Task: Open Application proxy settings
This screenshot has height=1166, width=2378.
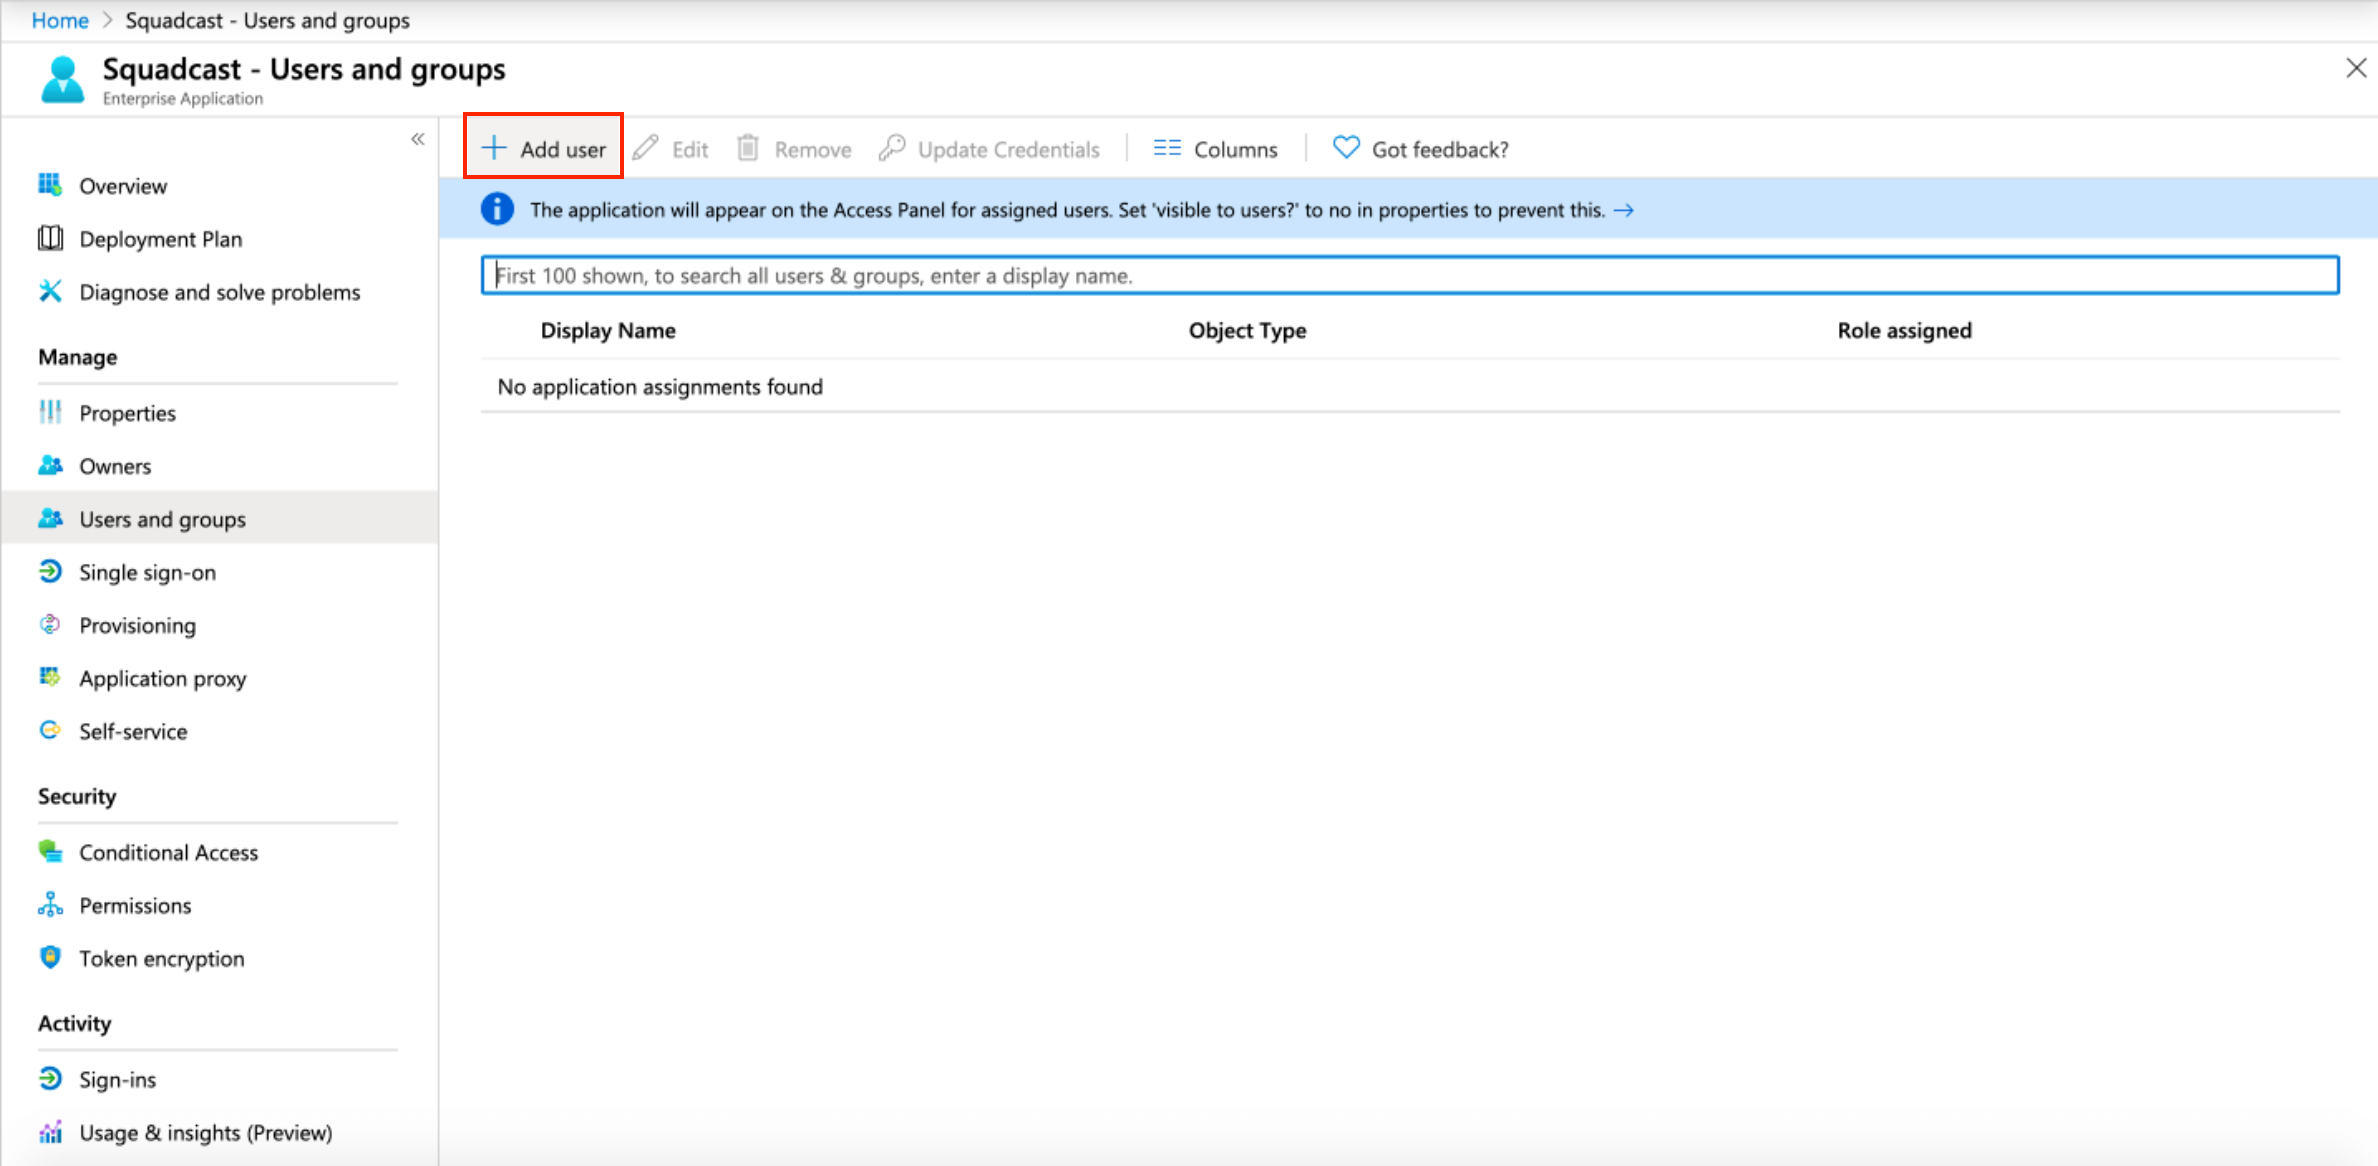Action: 163,678
